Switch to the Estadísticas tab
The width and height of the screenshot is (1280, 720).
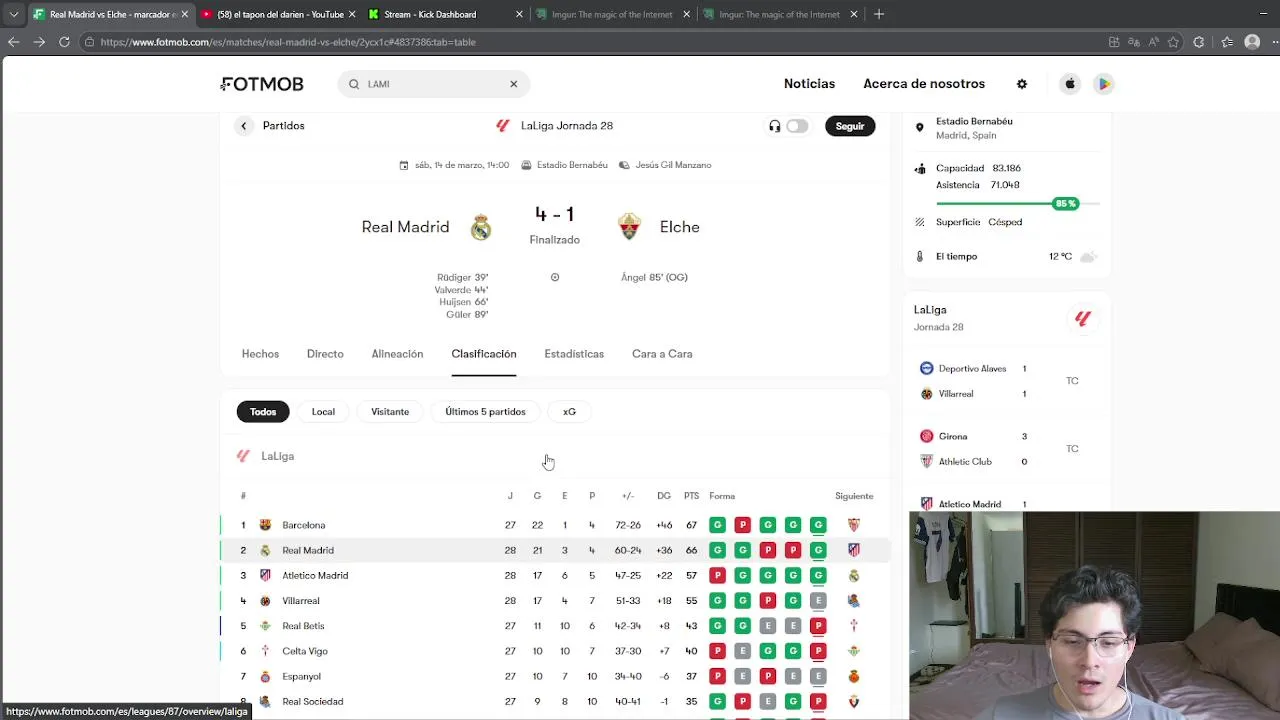click(x=574, y=354)
